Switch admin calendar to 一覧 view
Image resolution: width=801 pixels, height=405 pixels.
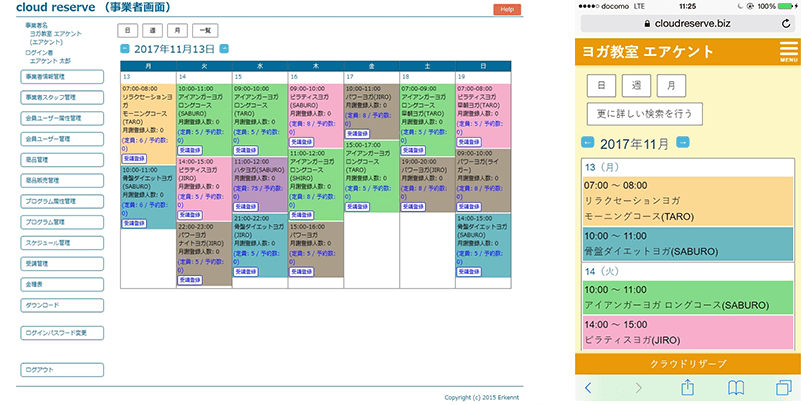tap(205, 31)
